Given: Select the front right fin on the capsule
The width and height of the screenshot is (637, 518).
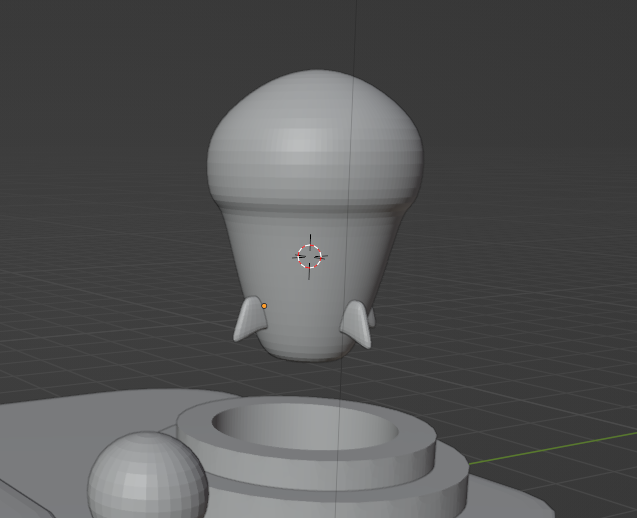Looking at the screenshot, I should coord(358,324).
